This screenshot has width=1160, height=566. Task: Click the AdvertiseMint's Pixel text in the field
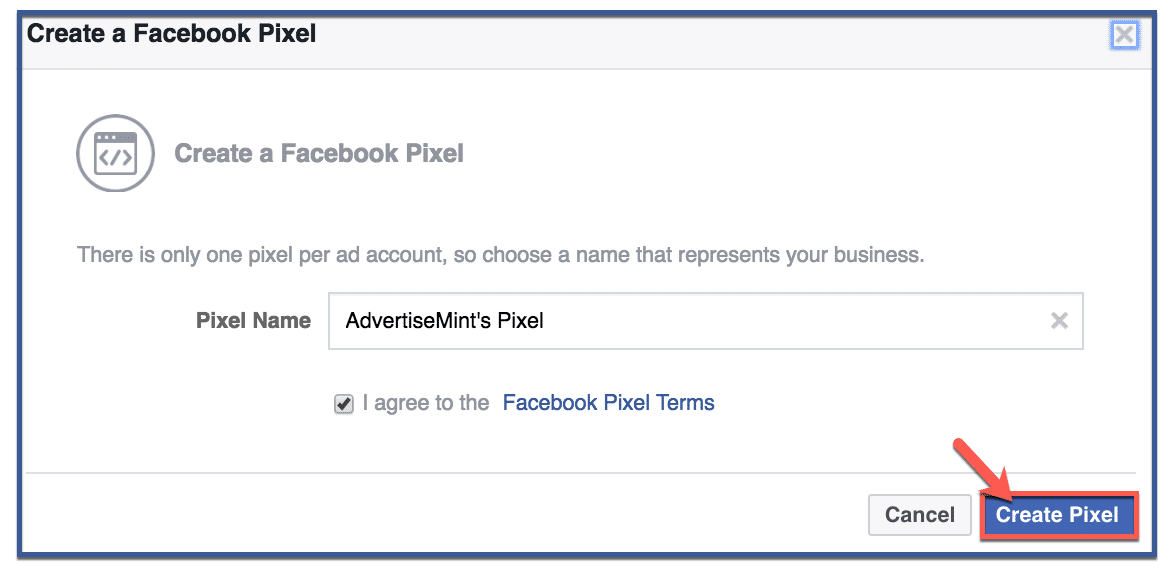pyautogui.click(x=444, y=321)
